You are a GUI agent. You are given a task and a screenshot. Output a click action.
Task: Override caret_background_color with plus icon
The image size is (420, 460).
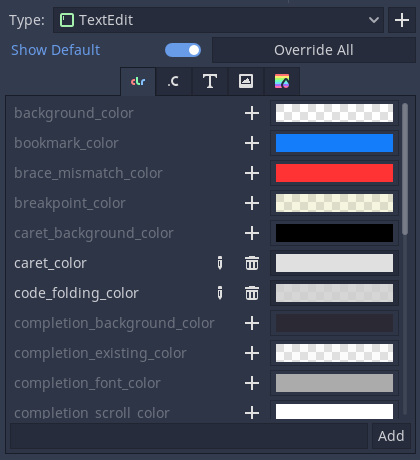(x=252, y=233)
